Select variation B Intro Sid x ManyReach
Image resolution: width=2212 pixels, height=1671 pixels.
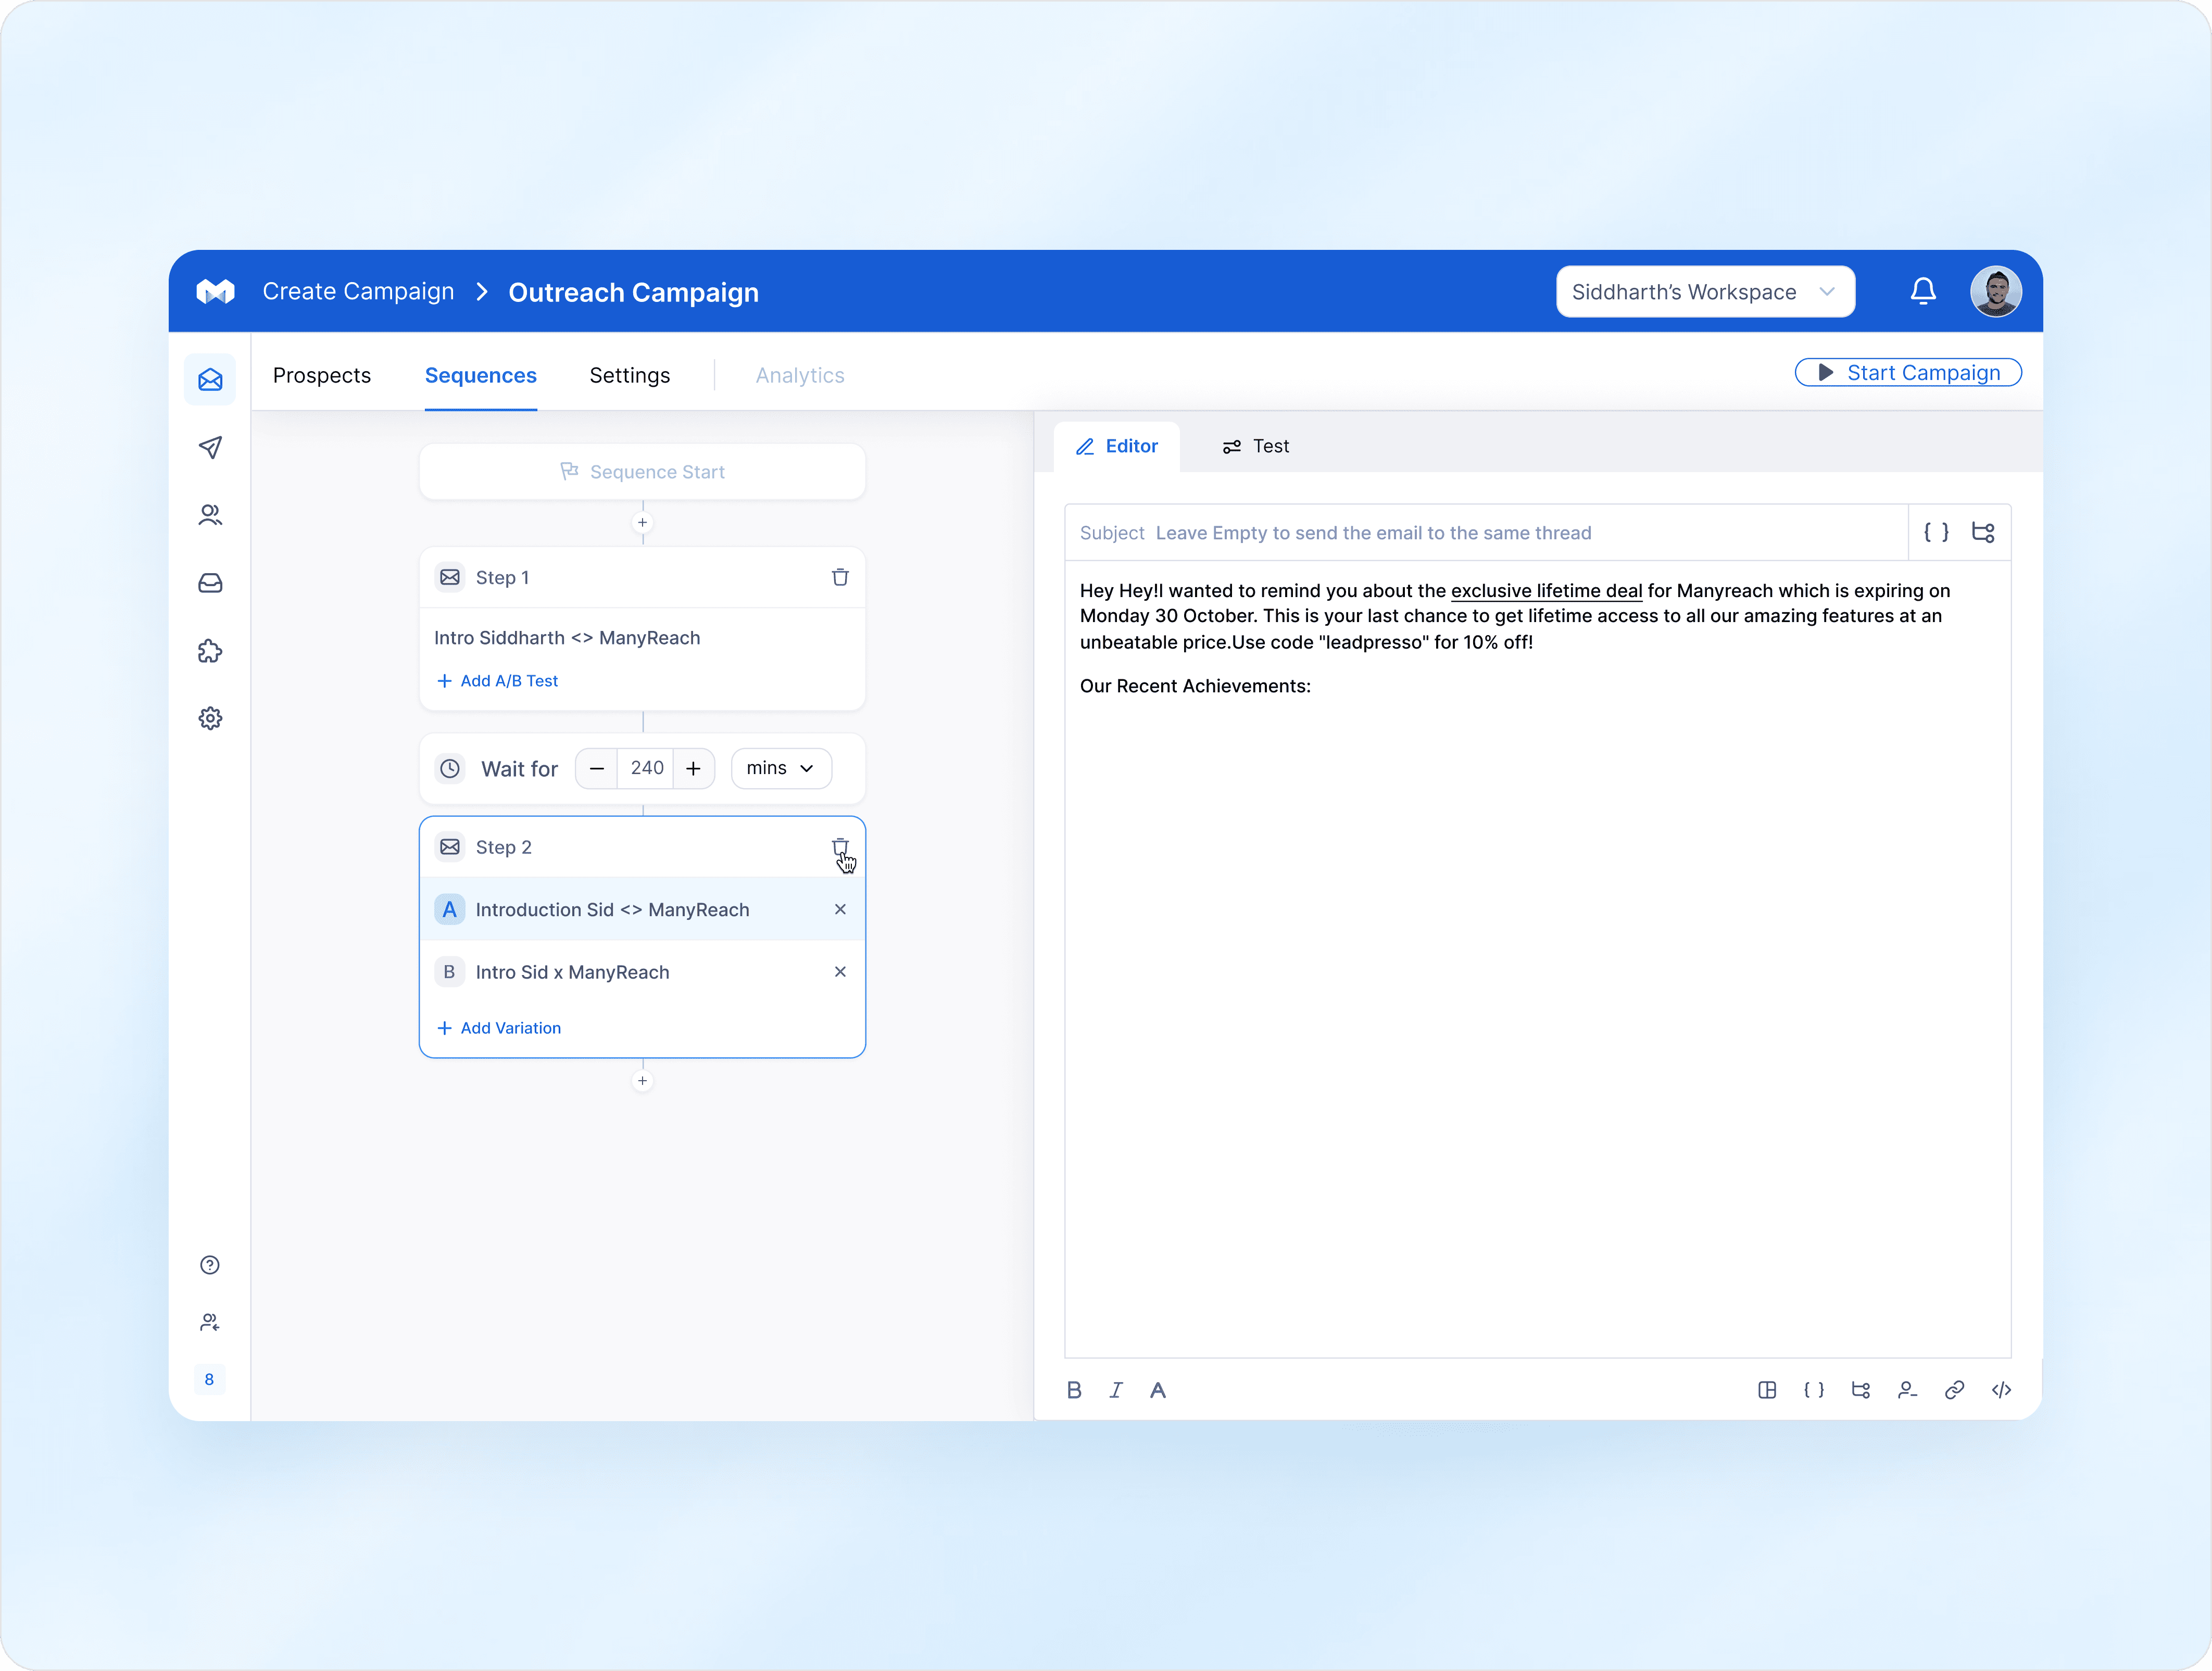pos(572,972)
